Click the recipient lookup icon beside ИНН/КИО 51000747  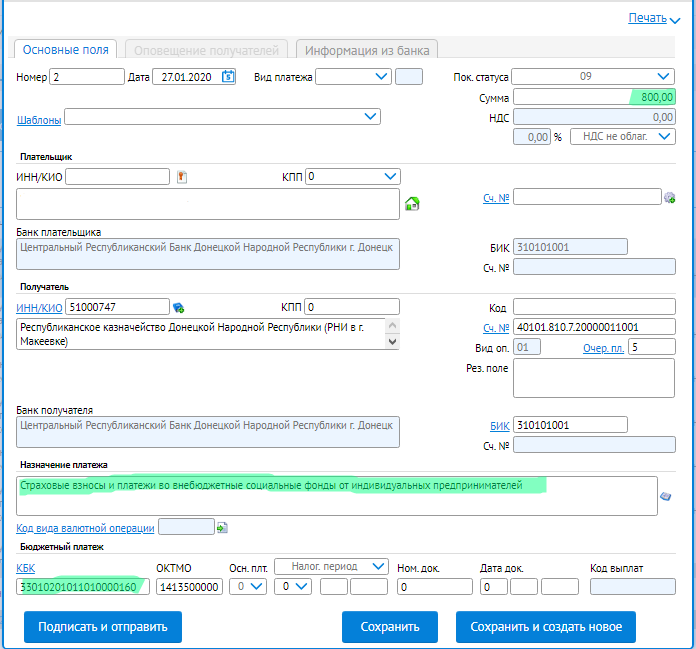tap(179, 307)
